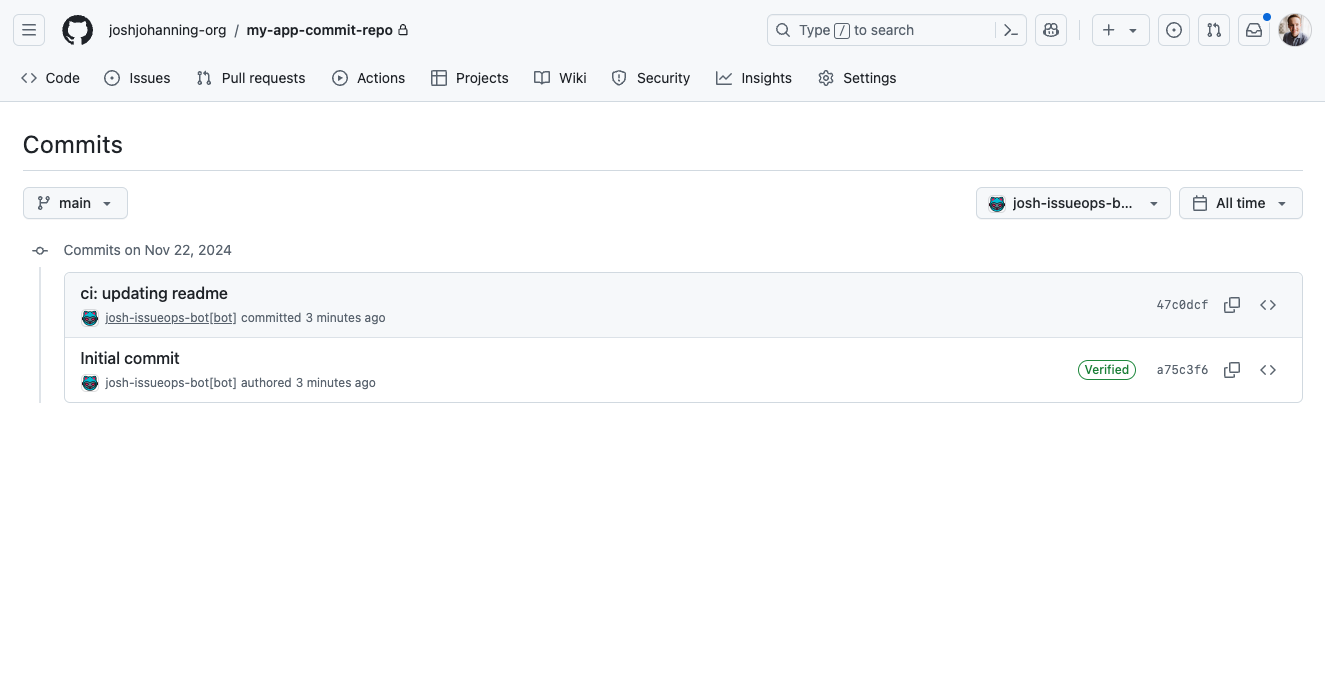Open GitHub Copilot chat
Viewport: 1325px width, 695px height.
pos(1050,30)
